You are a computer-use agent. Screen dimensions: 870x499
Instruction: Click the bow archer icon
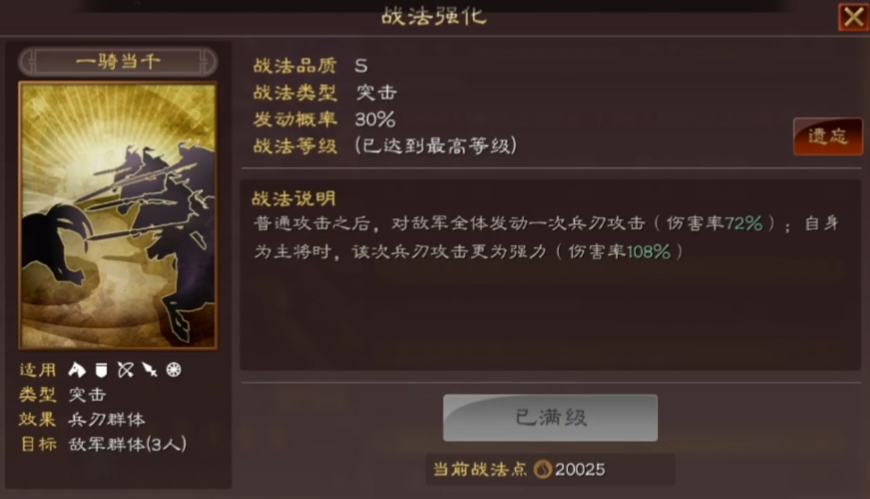tap(125, 370)
